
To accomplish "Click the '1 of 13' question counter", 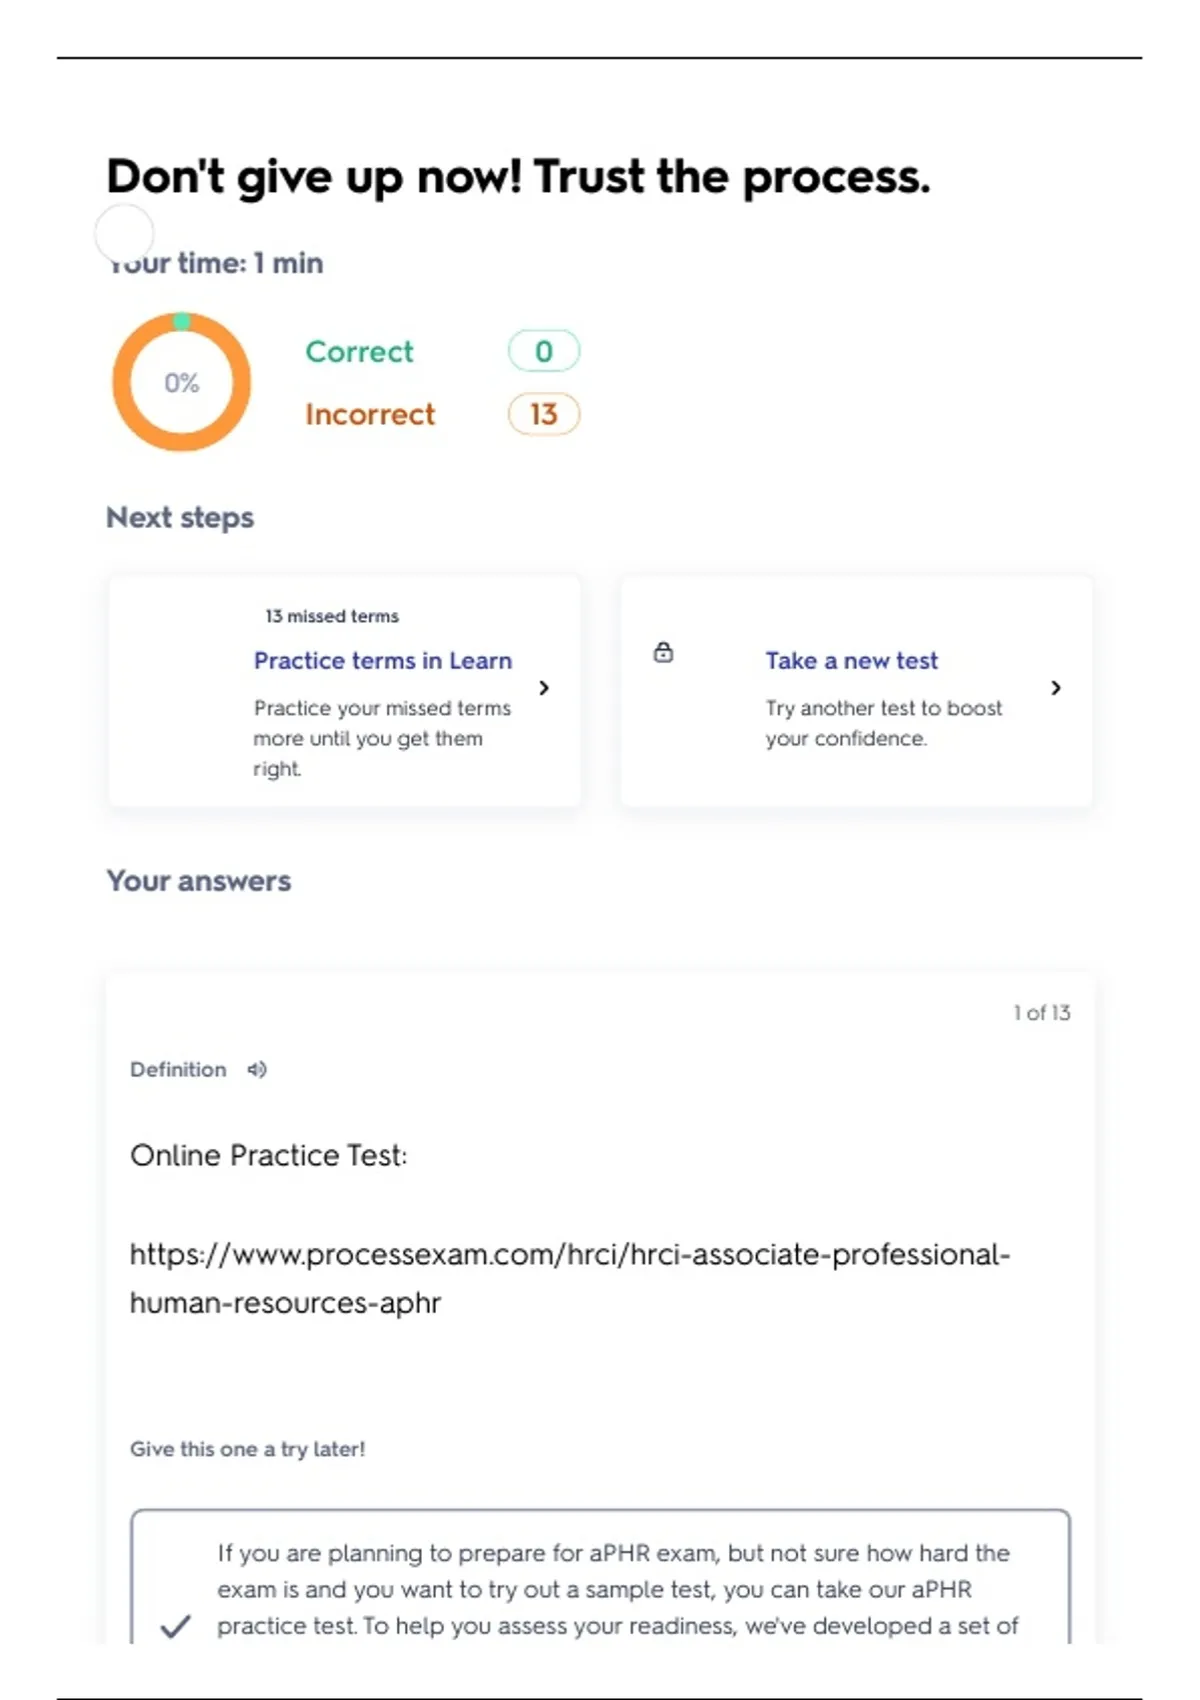I will [1041, 1013].
